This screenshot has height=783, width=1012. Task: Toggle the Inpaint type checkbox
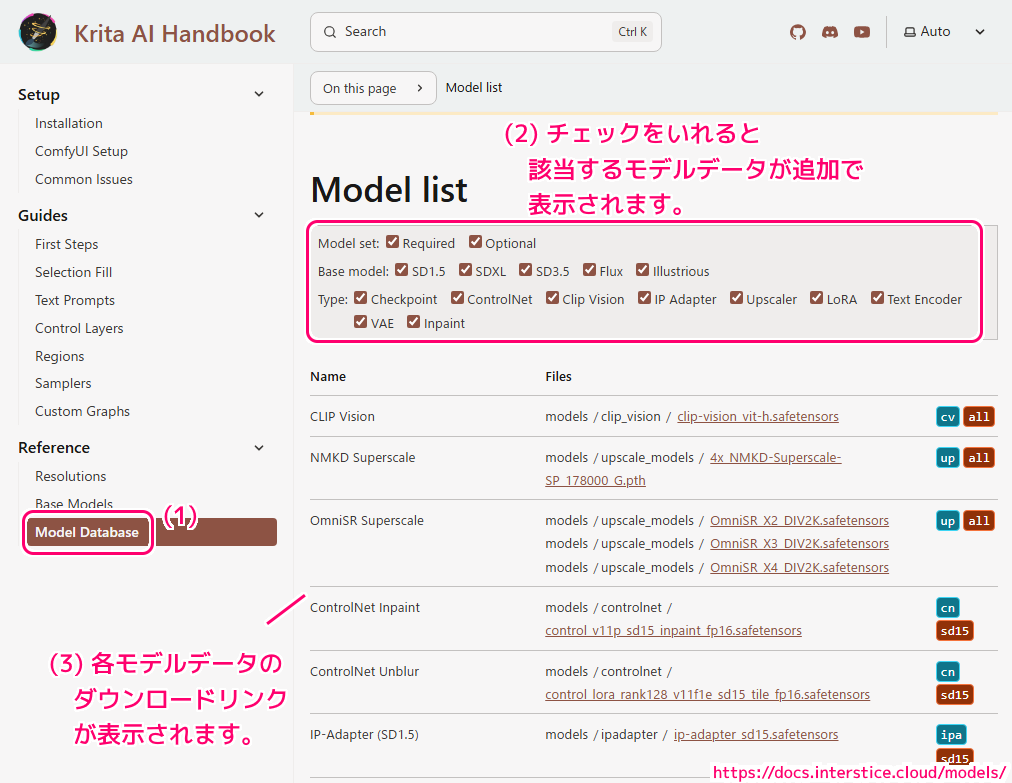point(414,321)
